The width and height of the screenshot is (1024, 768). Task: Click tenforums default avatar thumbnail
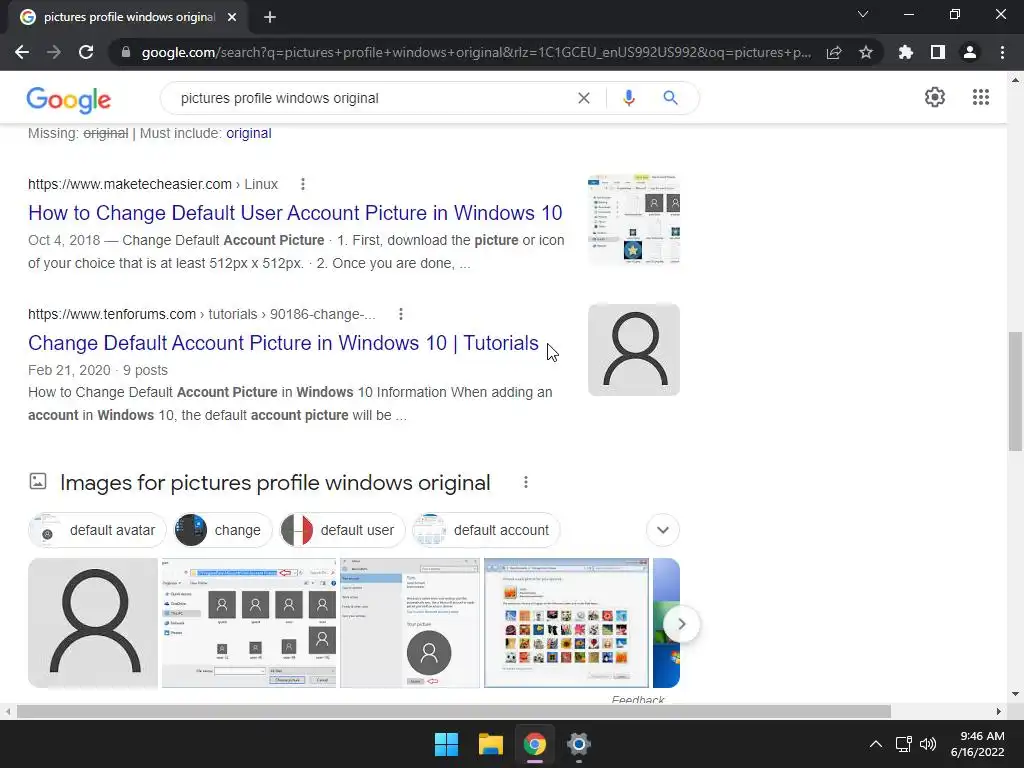coord(633,349)
